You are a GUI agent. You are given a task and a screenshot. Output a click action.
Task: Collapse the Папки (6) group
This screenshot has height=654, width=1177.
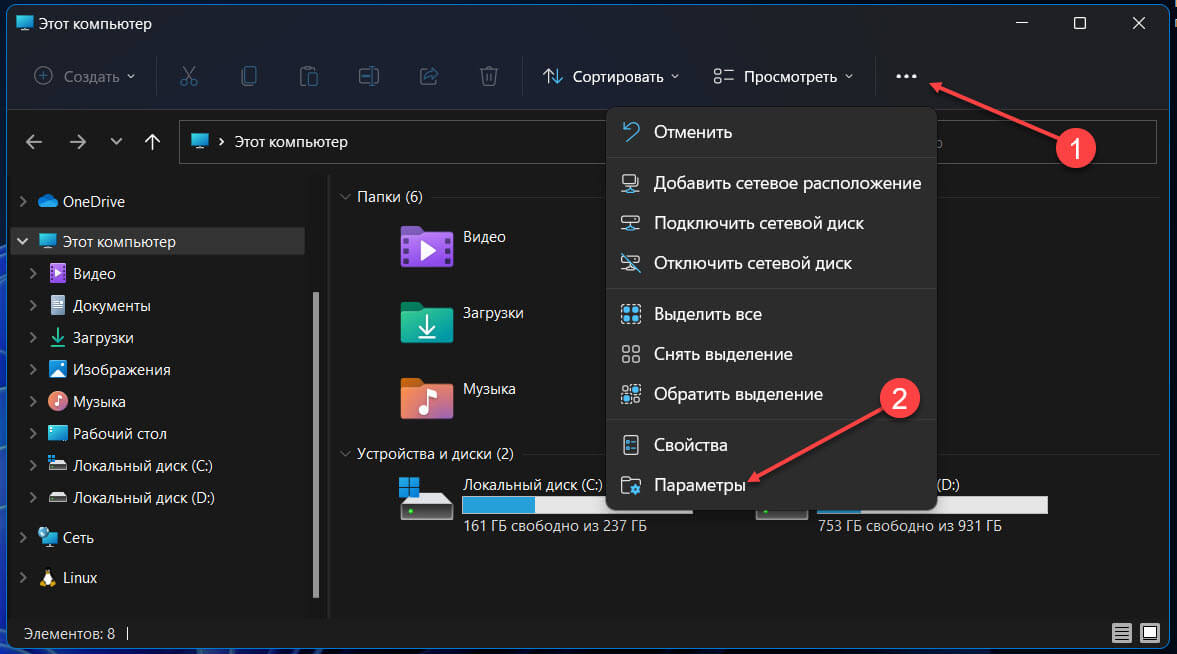click(345, 197)
